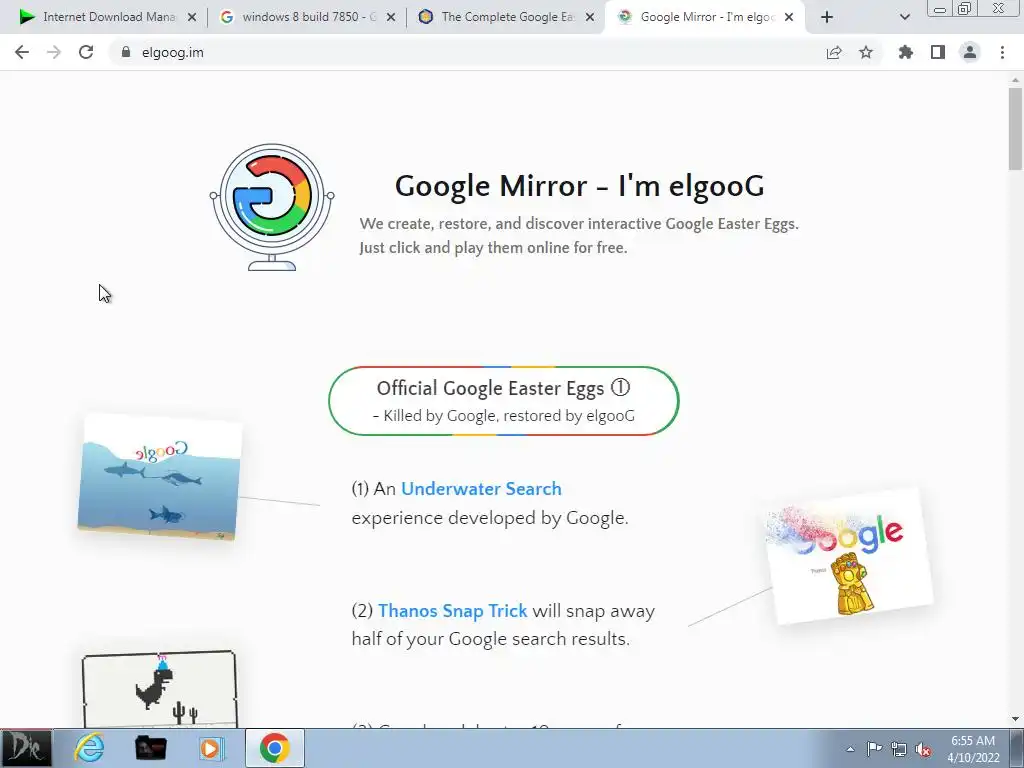The width and height of the screenshot is (1024, 768).
Task: Launch Internet Explorer from taskbar
Action: tap(89, 748)
